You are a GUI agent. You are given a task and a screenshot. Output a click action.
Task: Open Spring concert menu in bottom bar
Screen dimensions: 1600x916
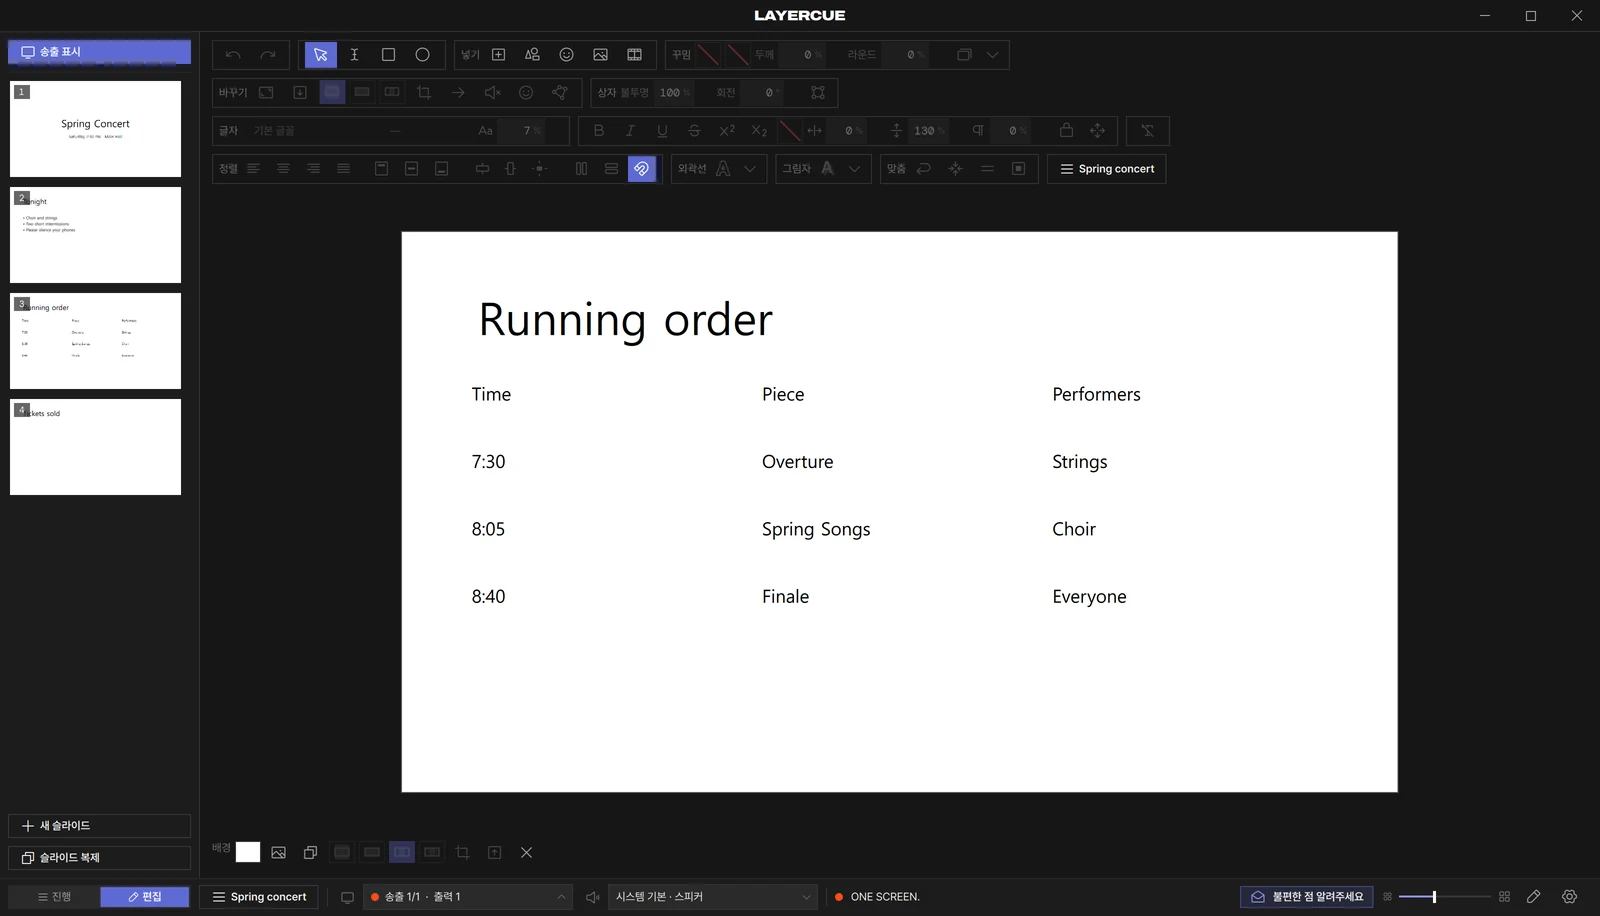259,897
